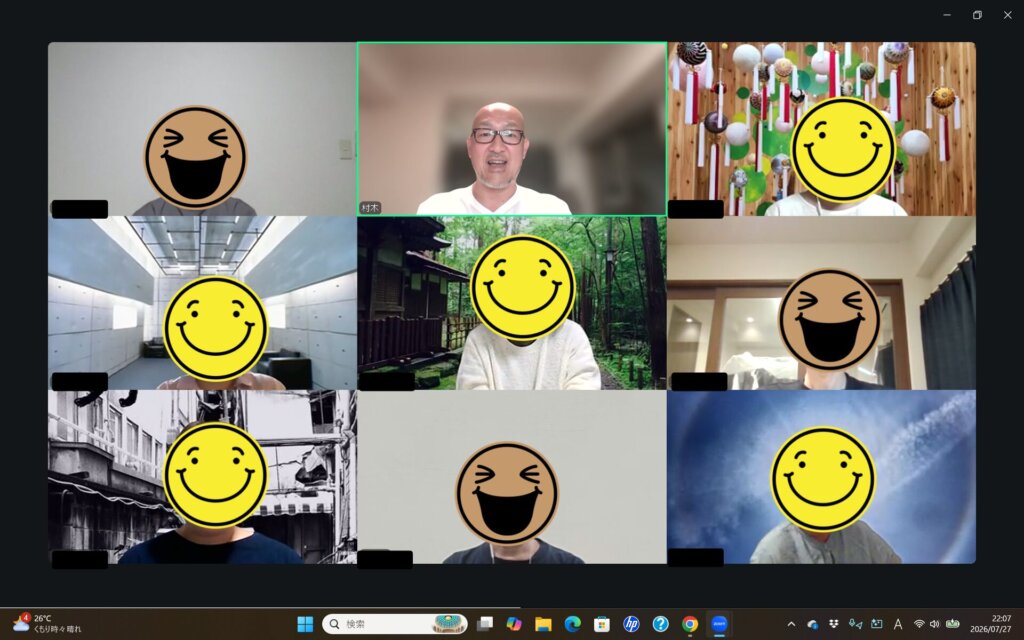Open the 26°C weather widget
Image resolution: width=1024 pixels, height=640 pixels.
[x=47, y=624]
